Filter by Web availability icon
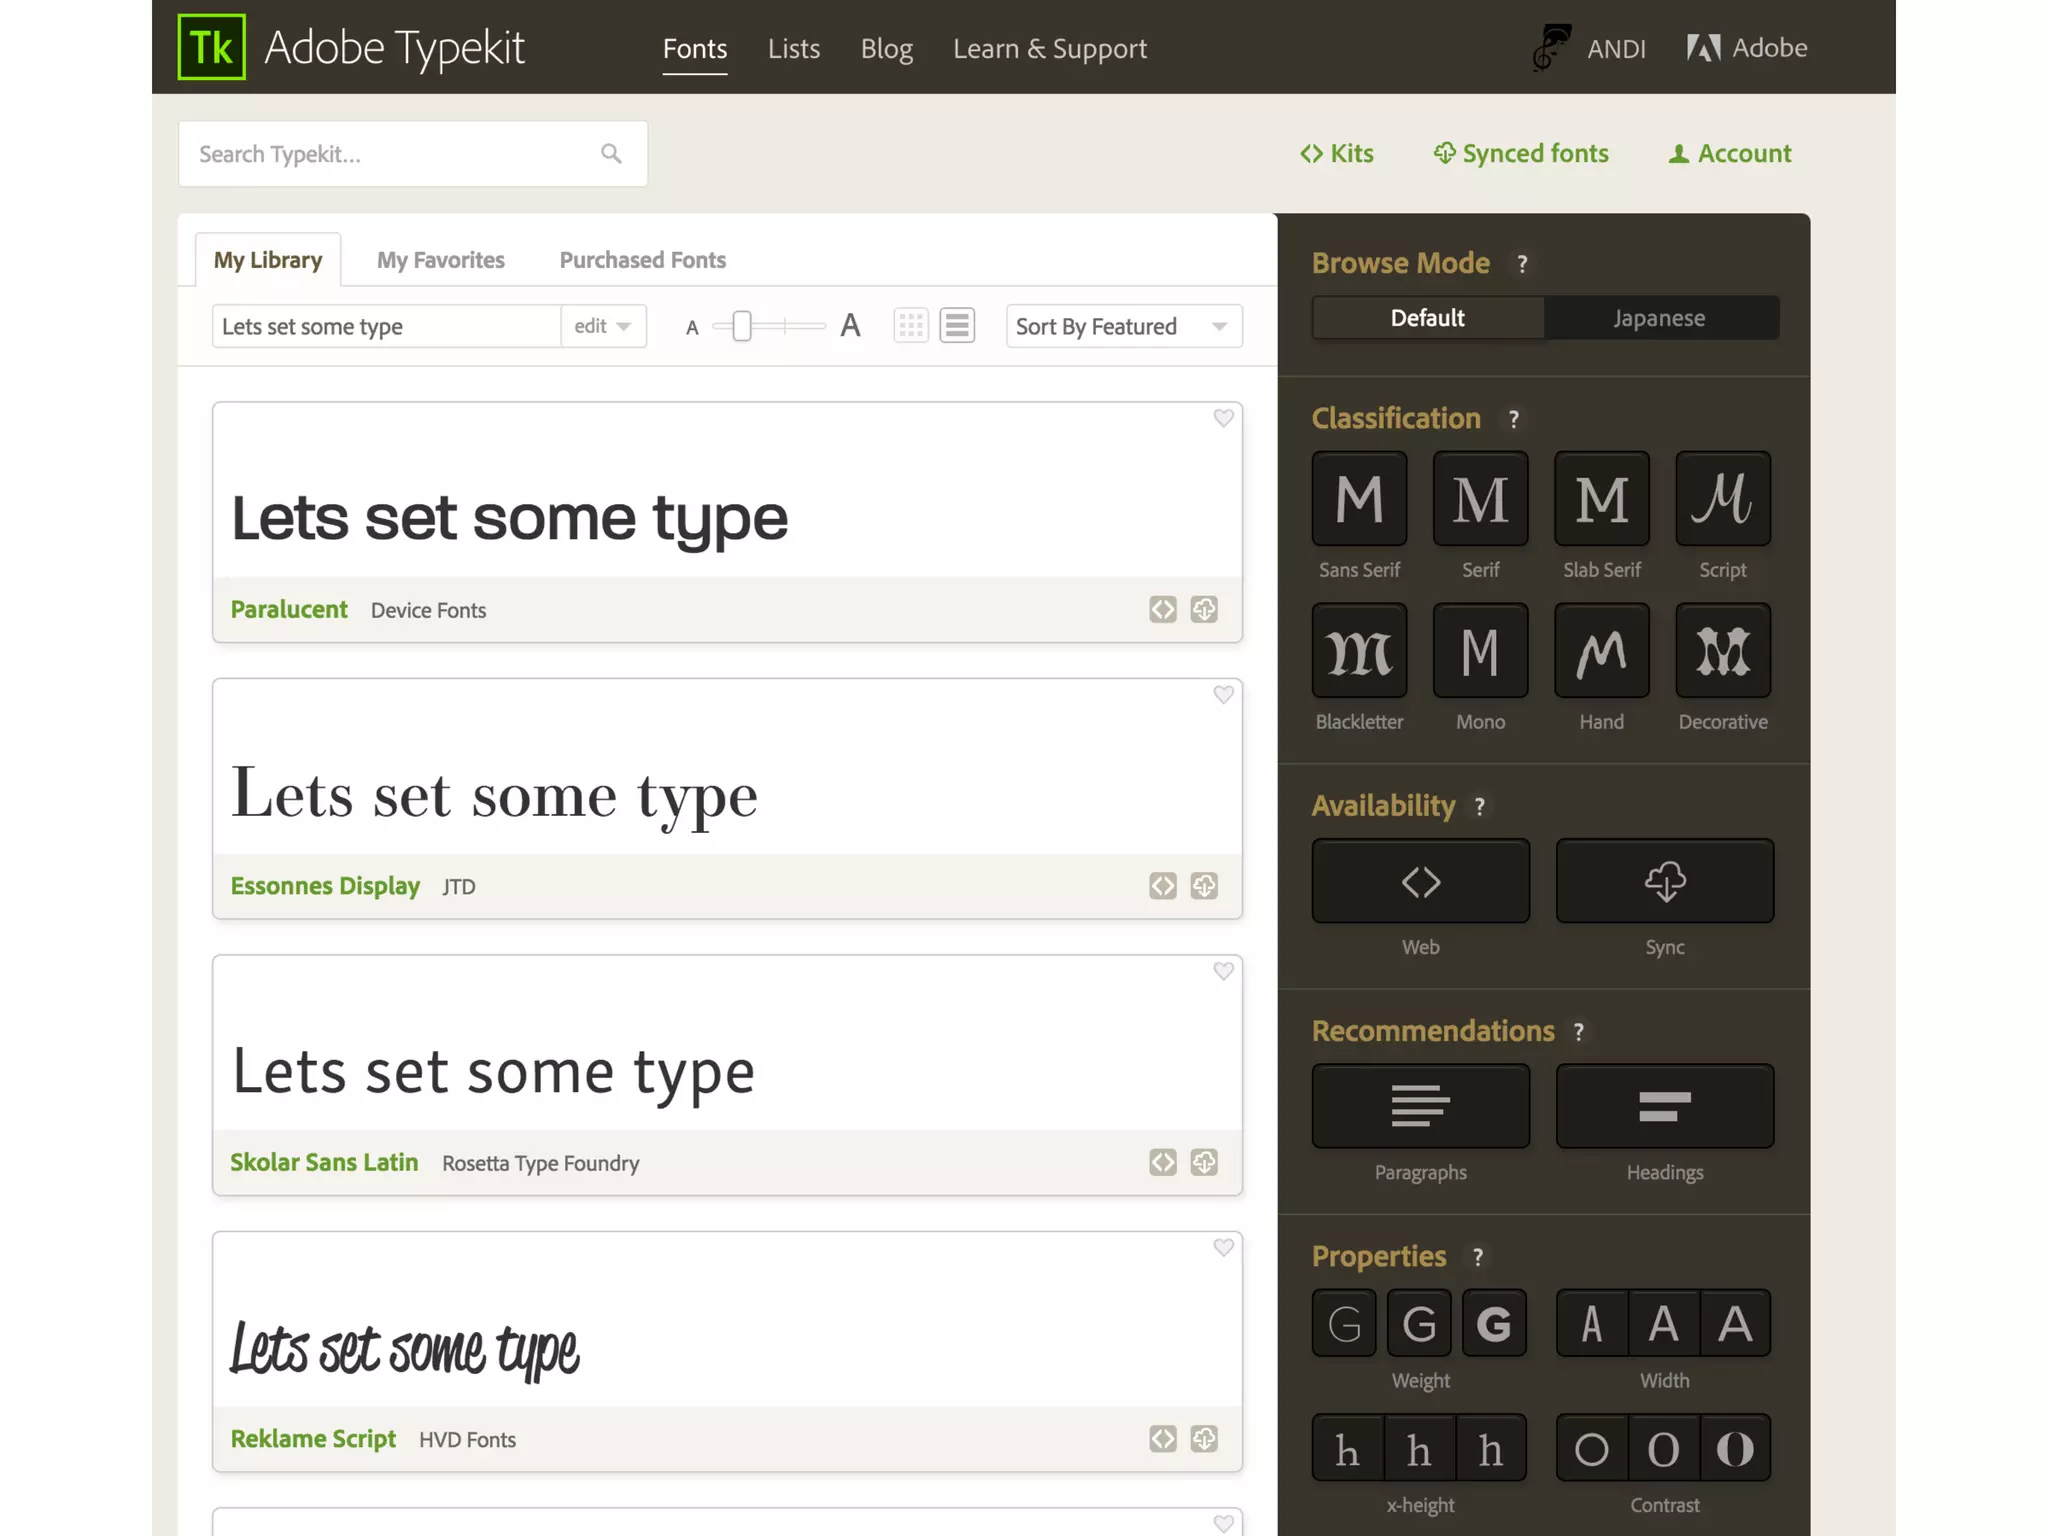The image size is (2048, 1536). [1420, 881]
